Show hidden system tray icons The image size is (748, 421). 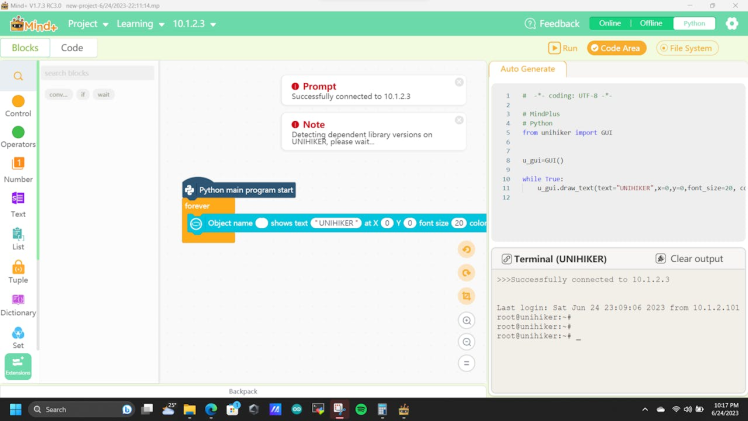645,410
